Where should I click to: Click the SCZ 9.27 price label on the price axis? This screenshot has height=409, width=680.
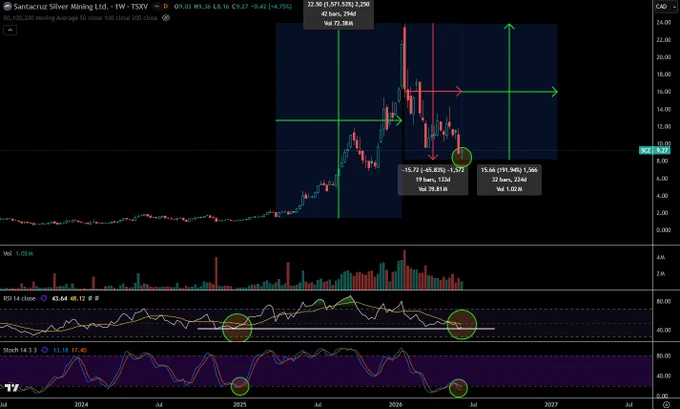click(655, 151)
